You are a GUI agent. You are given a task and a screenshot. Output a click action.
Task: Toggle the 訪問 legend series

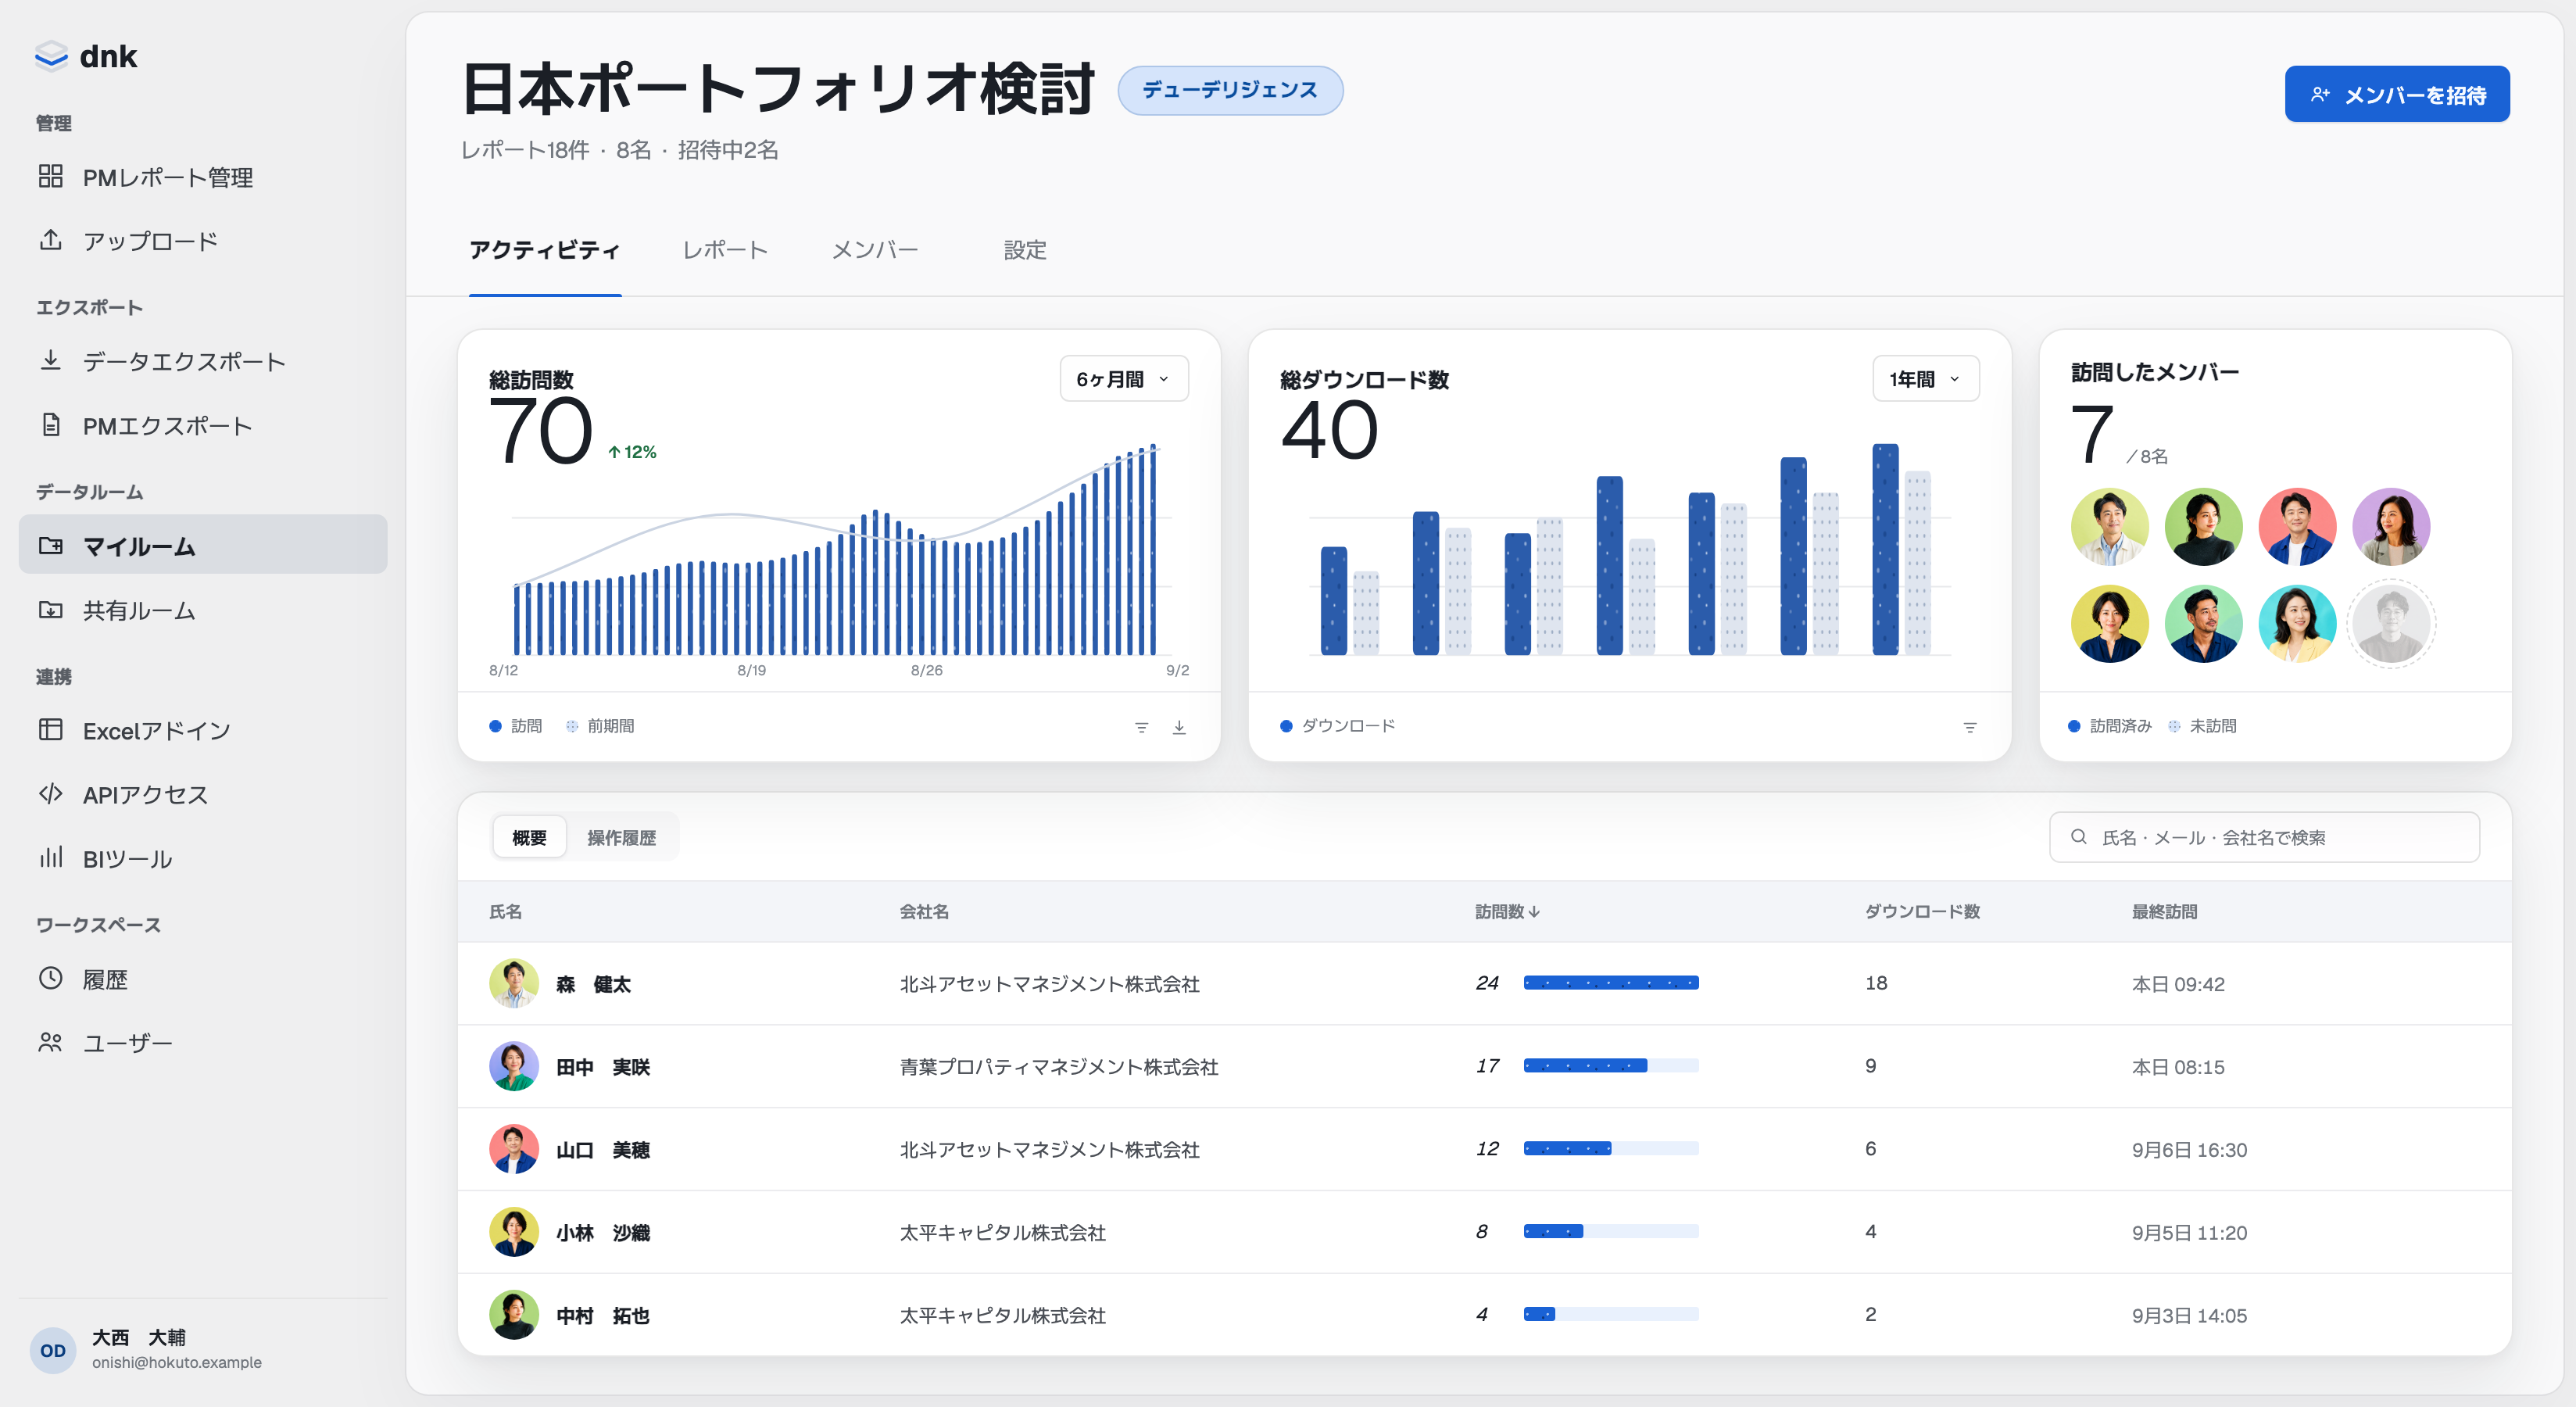tap(516, 726)
